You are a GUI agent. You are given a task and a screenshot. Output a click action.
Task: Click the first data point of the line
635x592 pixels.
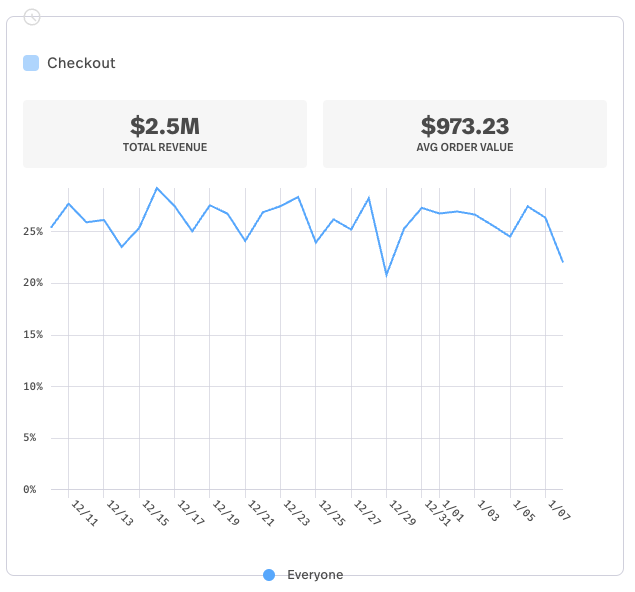tap(51, 228)
